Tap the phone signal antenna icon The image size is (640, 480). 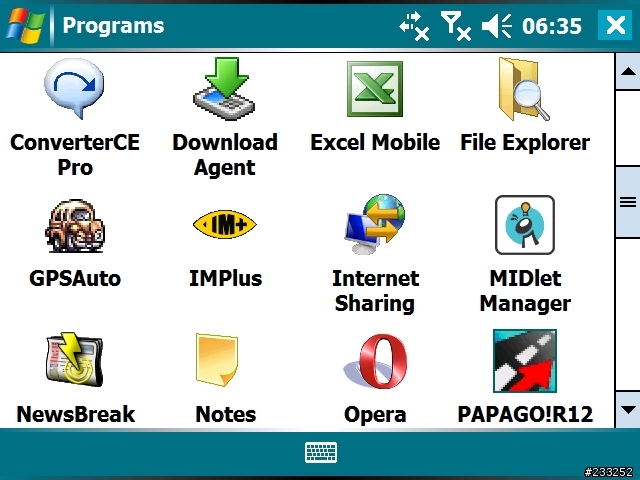coord(456,26)
